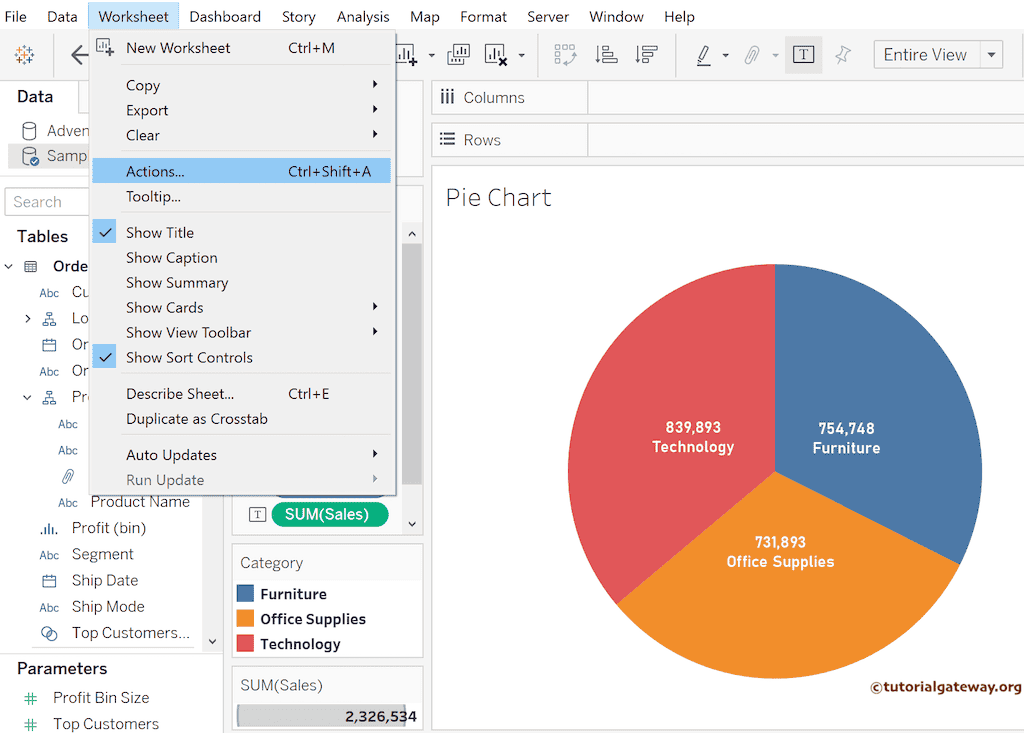Click the Clear Sheet toolbar icon
1024x733 pixels.
pos(495,55)
